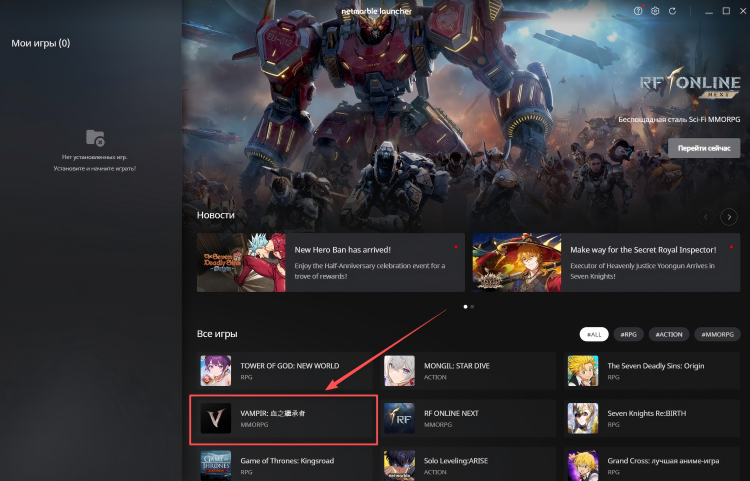The image size is (750, 481).
Task: Click MONGIL: STAR DIVE game icon
Action: 399,371
